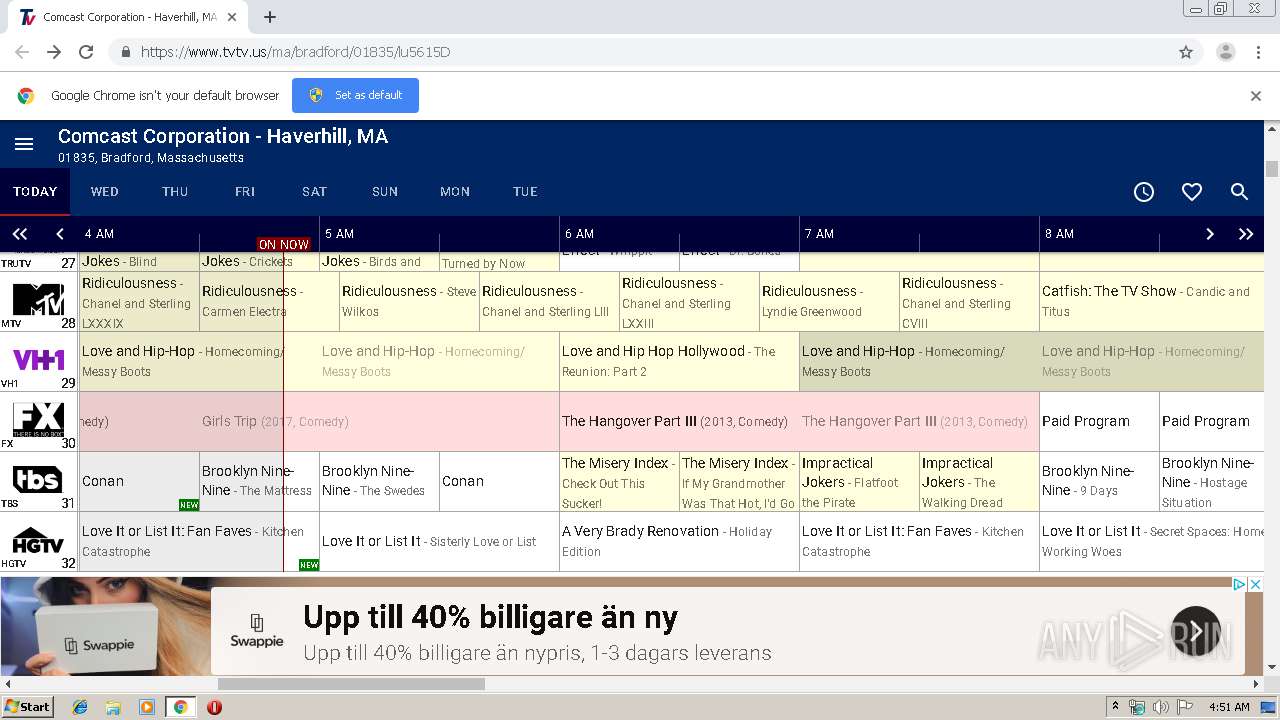The image size is (1280, 720).
Task: Open the volume control in system tray
Action: [x=1160, y=707]
